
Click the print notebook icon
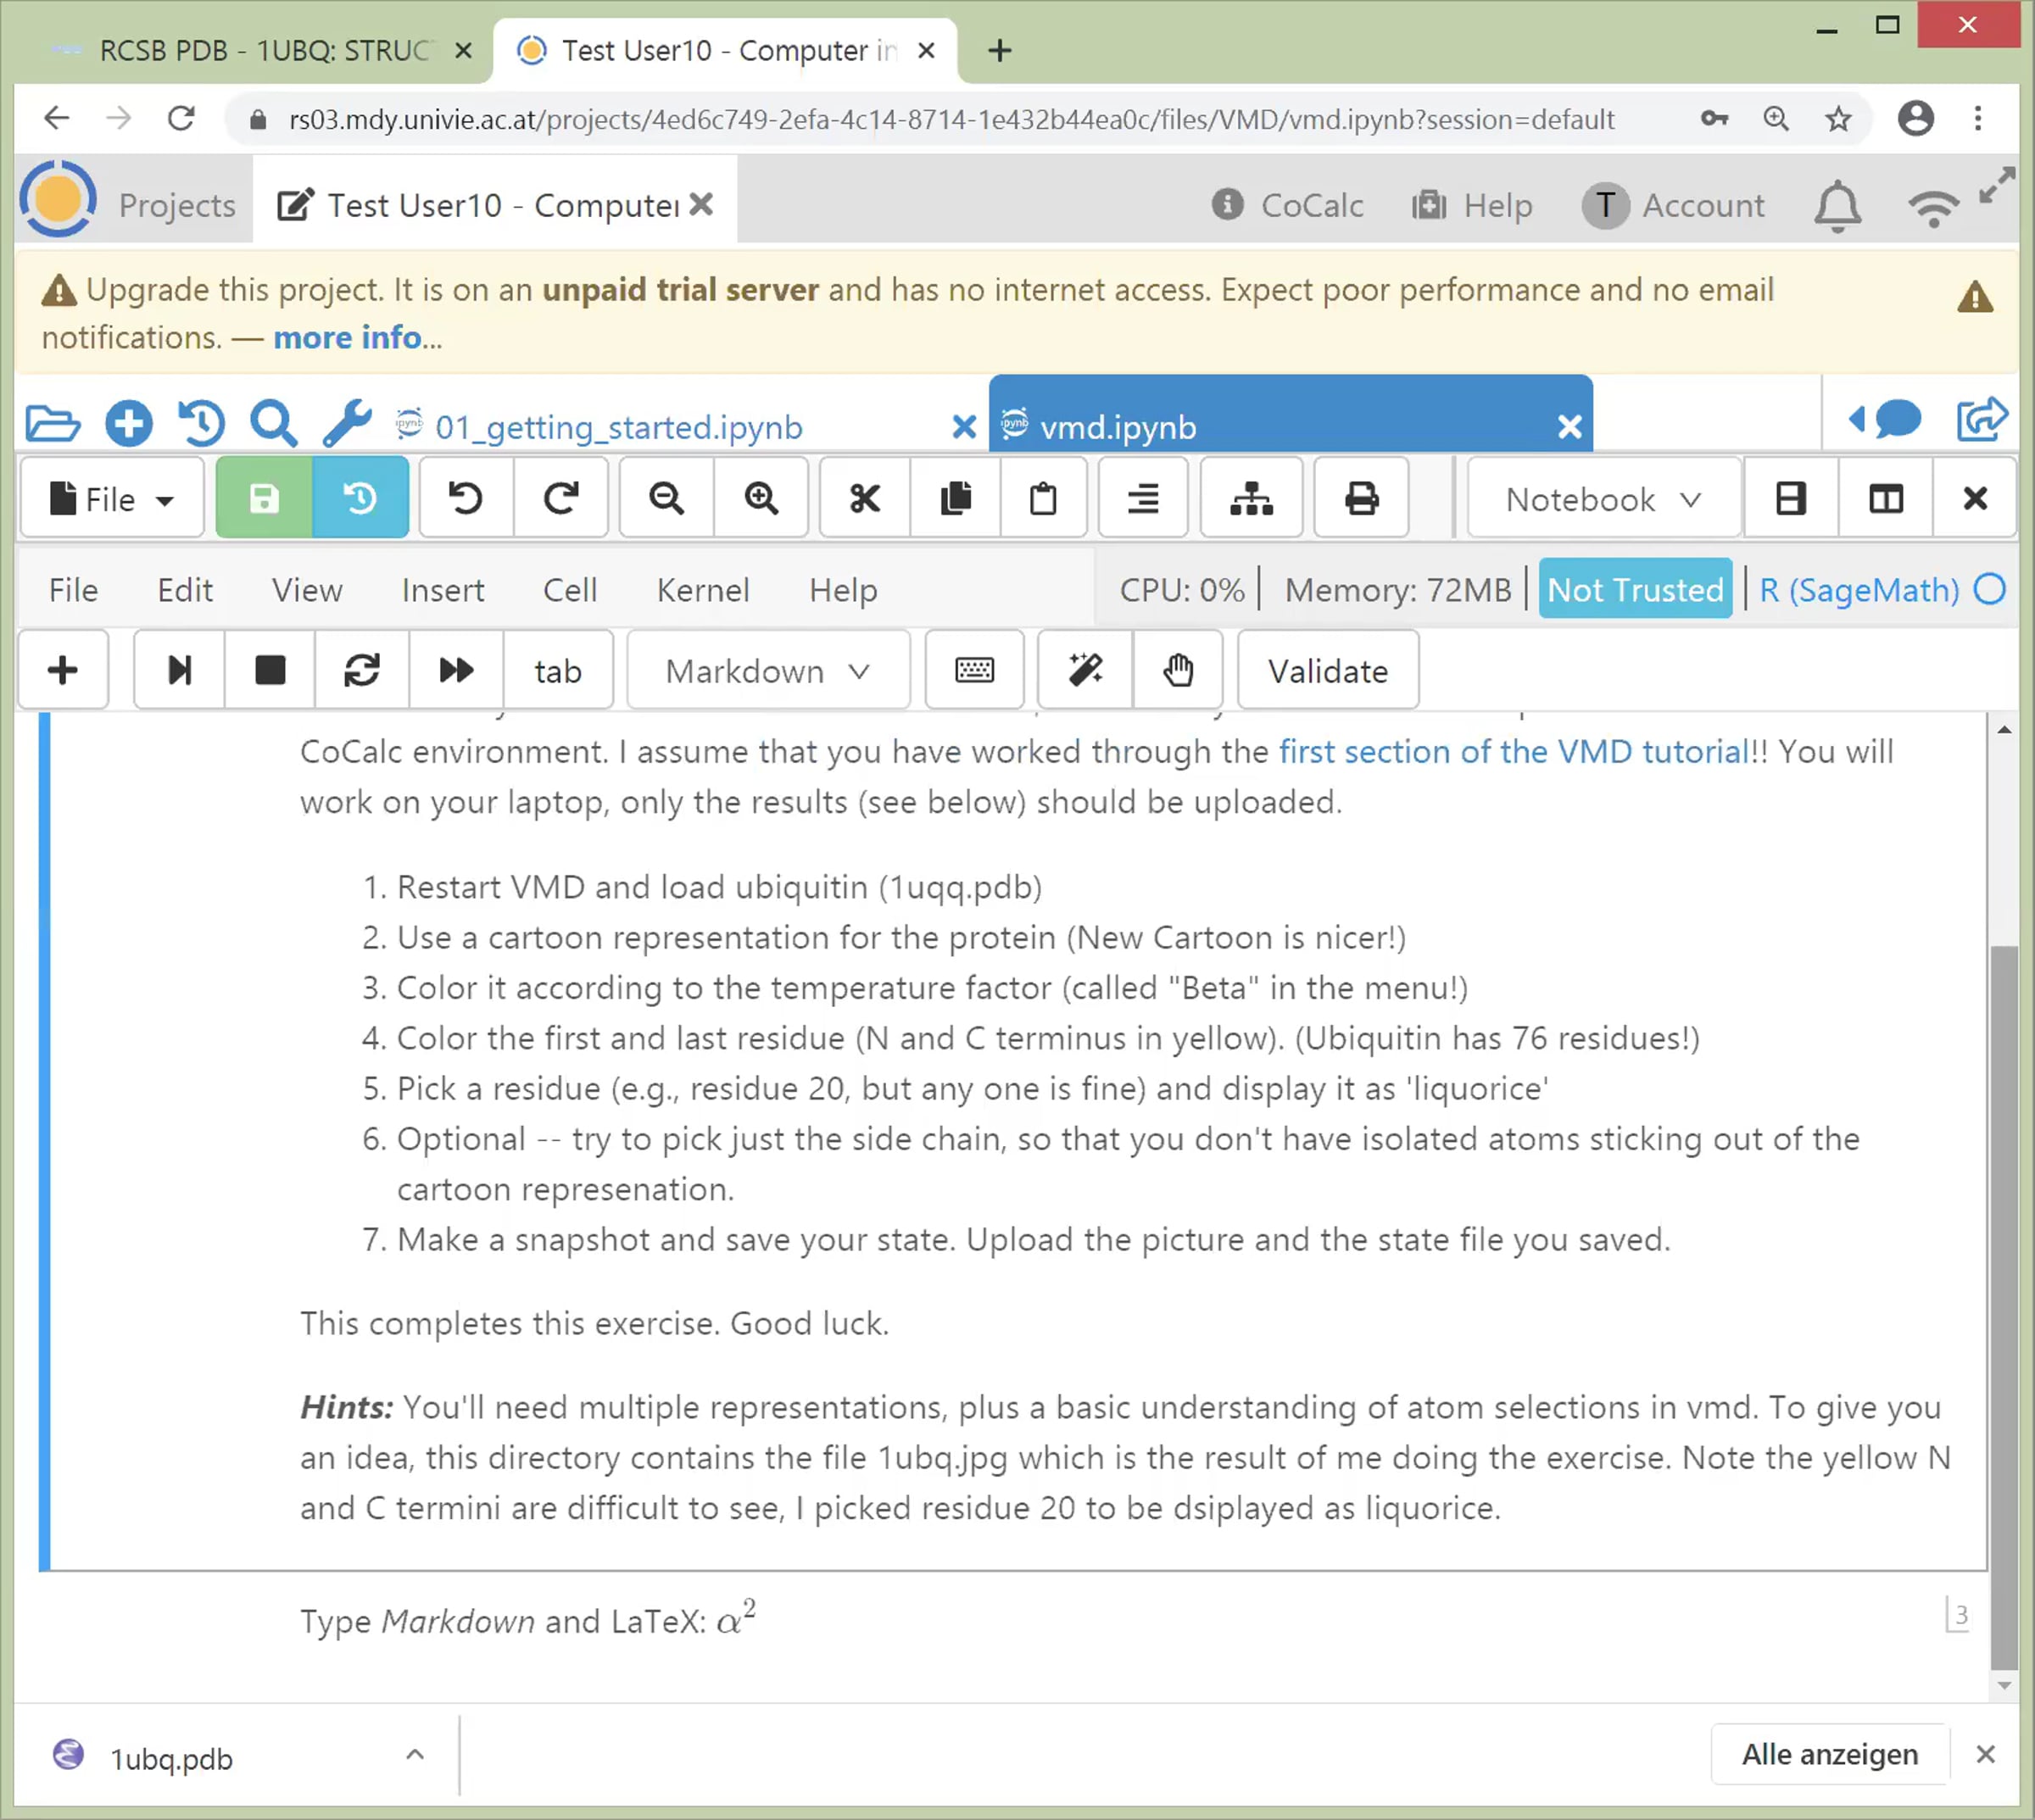[x=1360, y=498]
